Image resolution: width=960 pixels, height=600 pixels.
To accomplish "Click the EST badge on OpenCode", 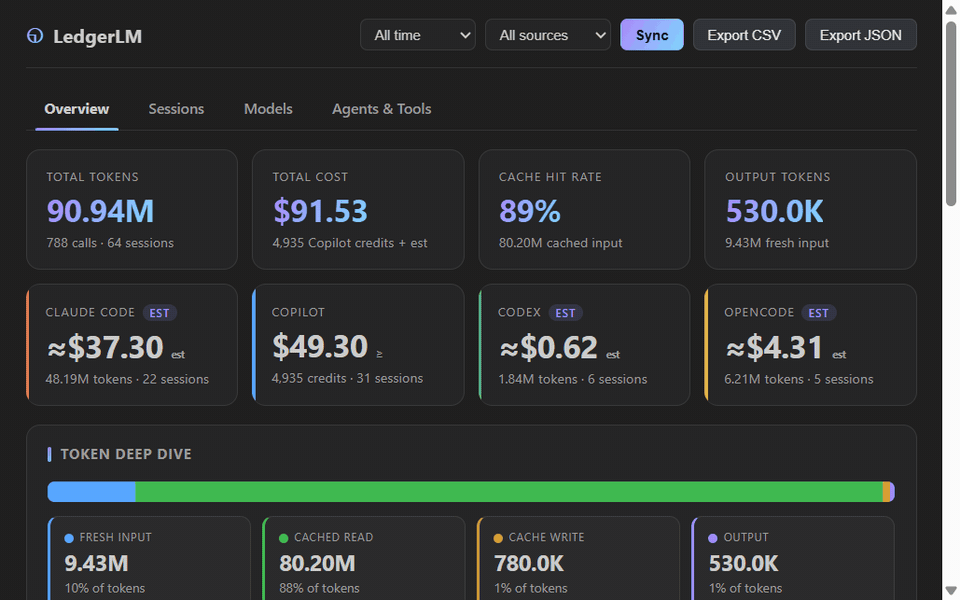I will 819,313.
